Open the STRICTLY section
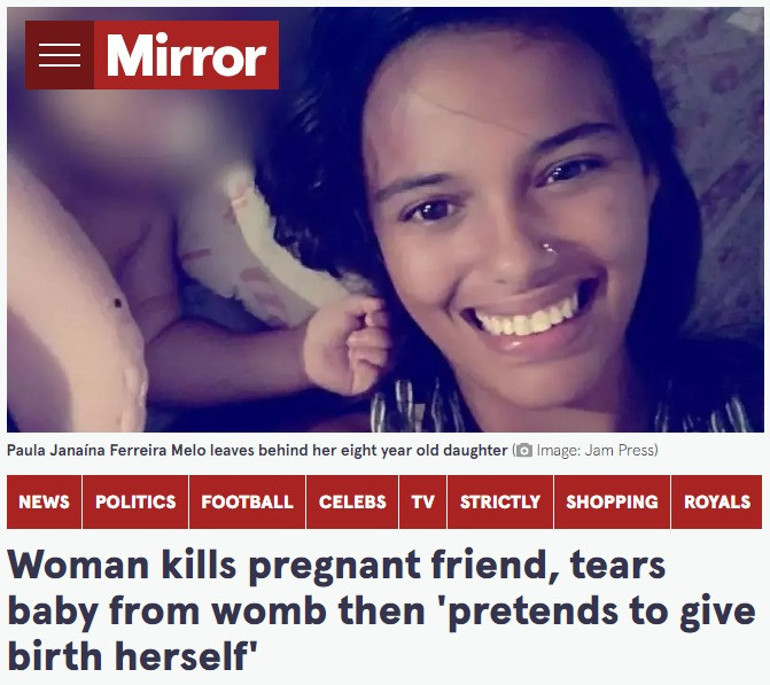The image size is (770, 685). 500,502
